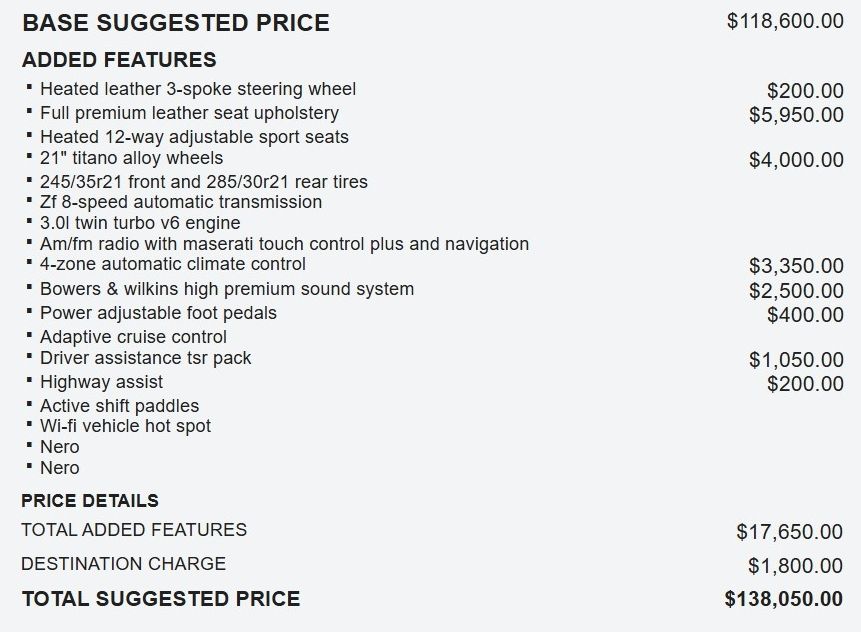861x632 pixels.
Task: Select the 3.0l twin turbo v6 engine item
Action: [x=140, y=223]
